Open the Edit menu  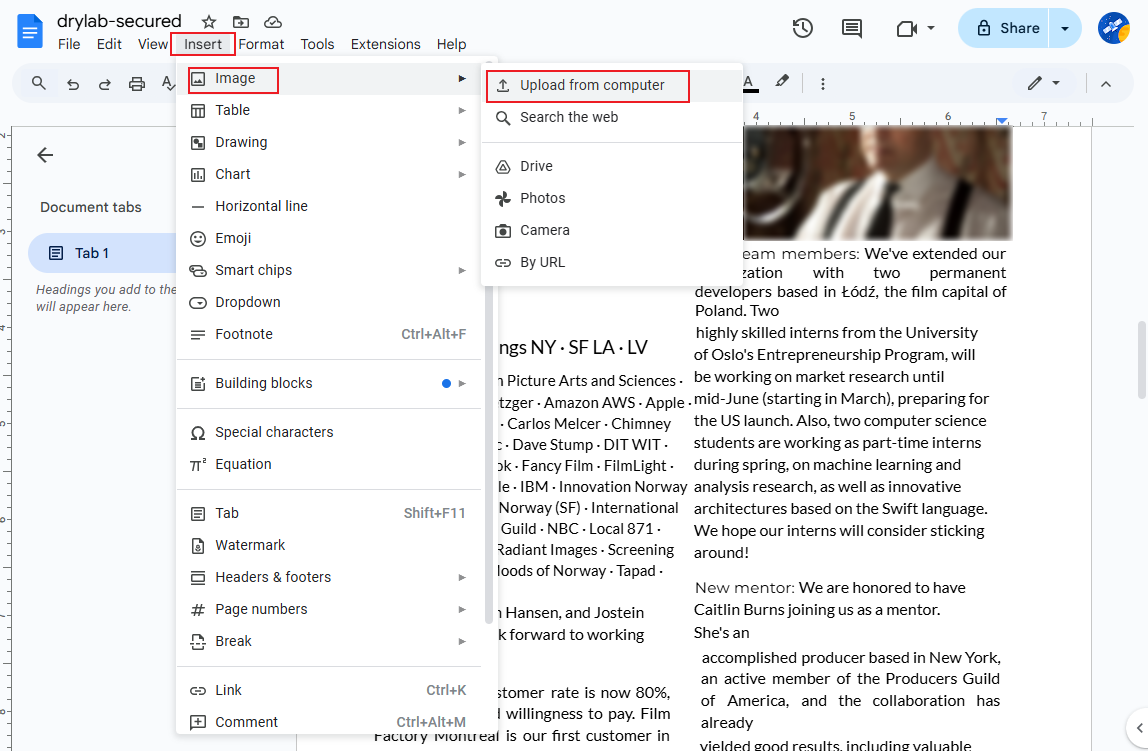(x=109, y=44)
